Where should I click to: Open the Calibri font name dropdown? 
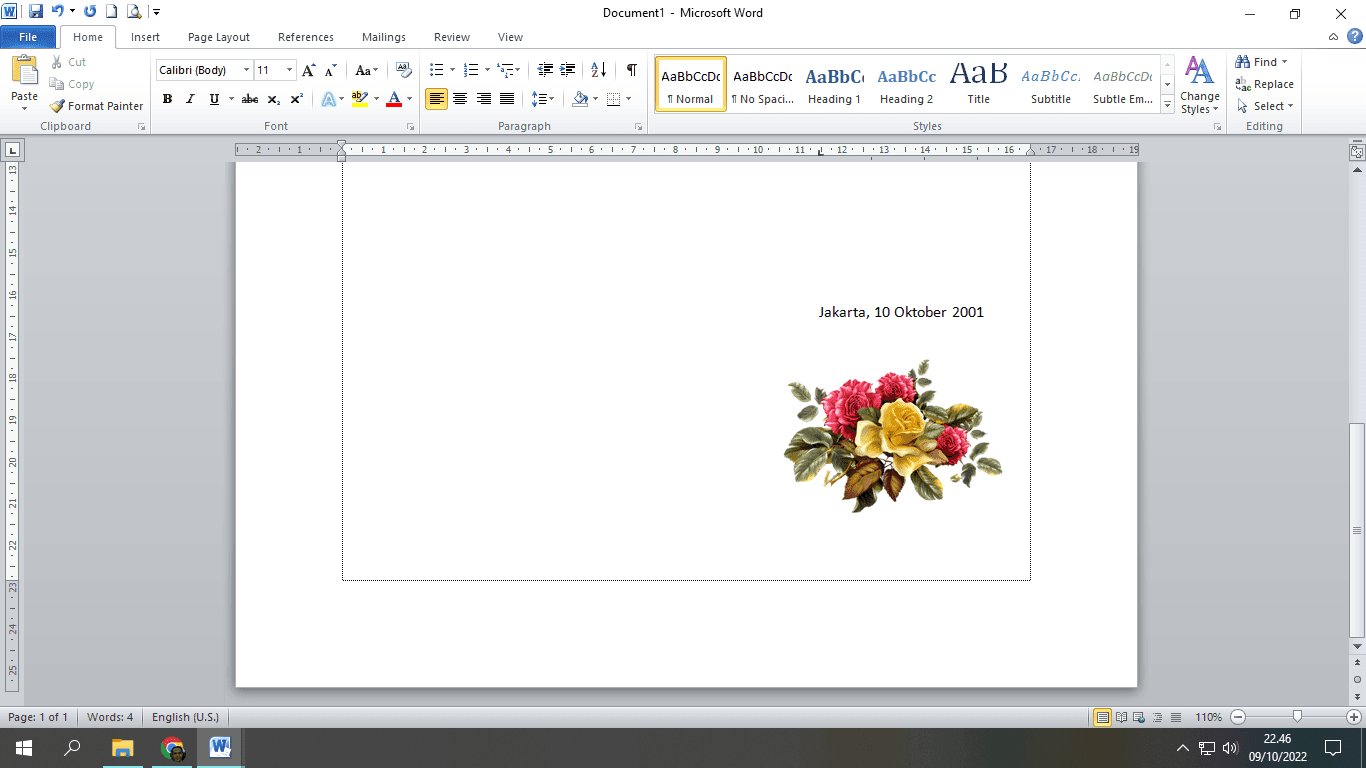(246, 70)
